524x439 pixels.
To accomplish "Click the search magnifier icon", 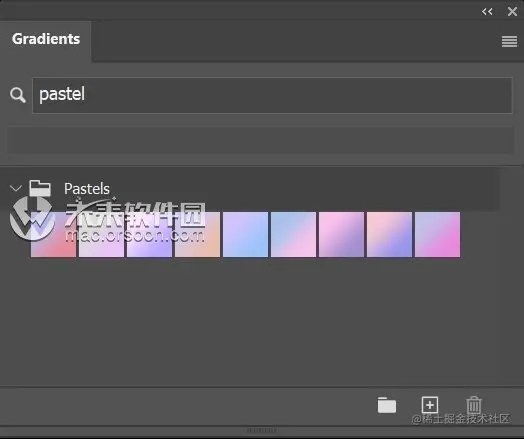I will 18,95.
